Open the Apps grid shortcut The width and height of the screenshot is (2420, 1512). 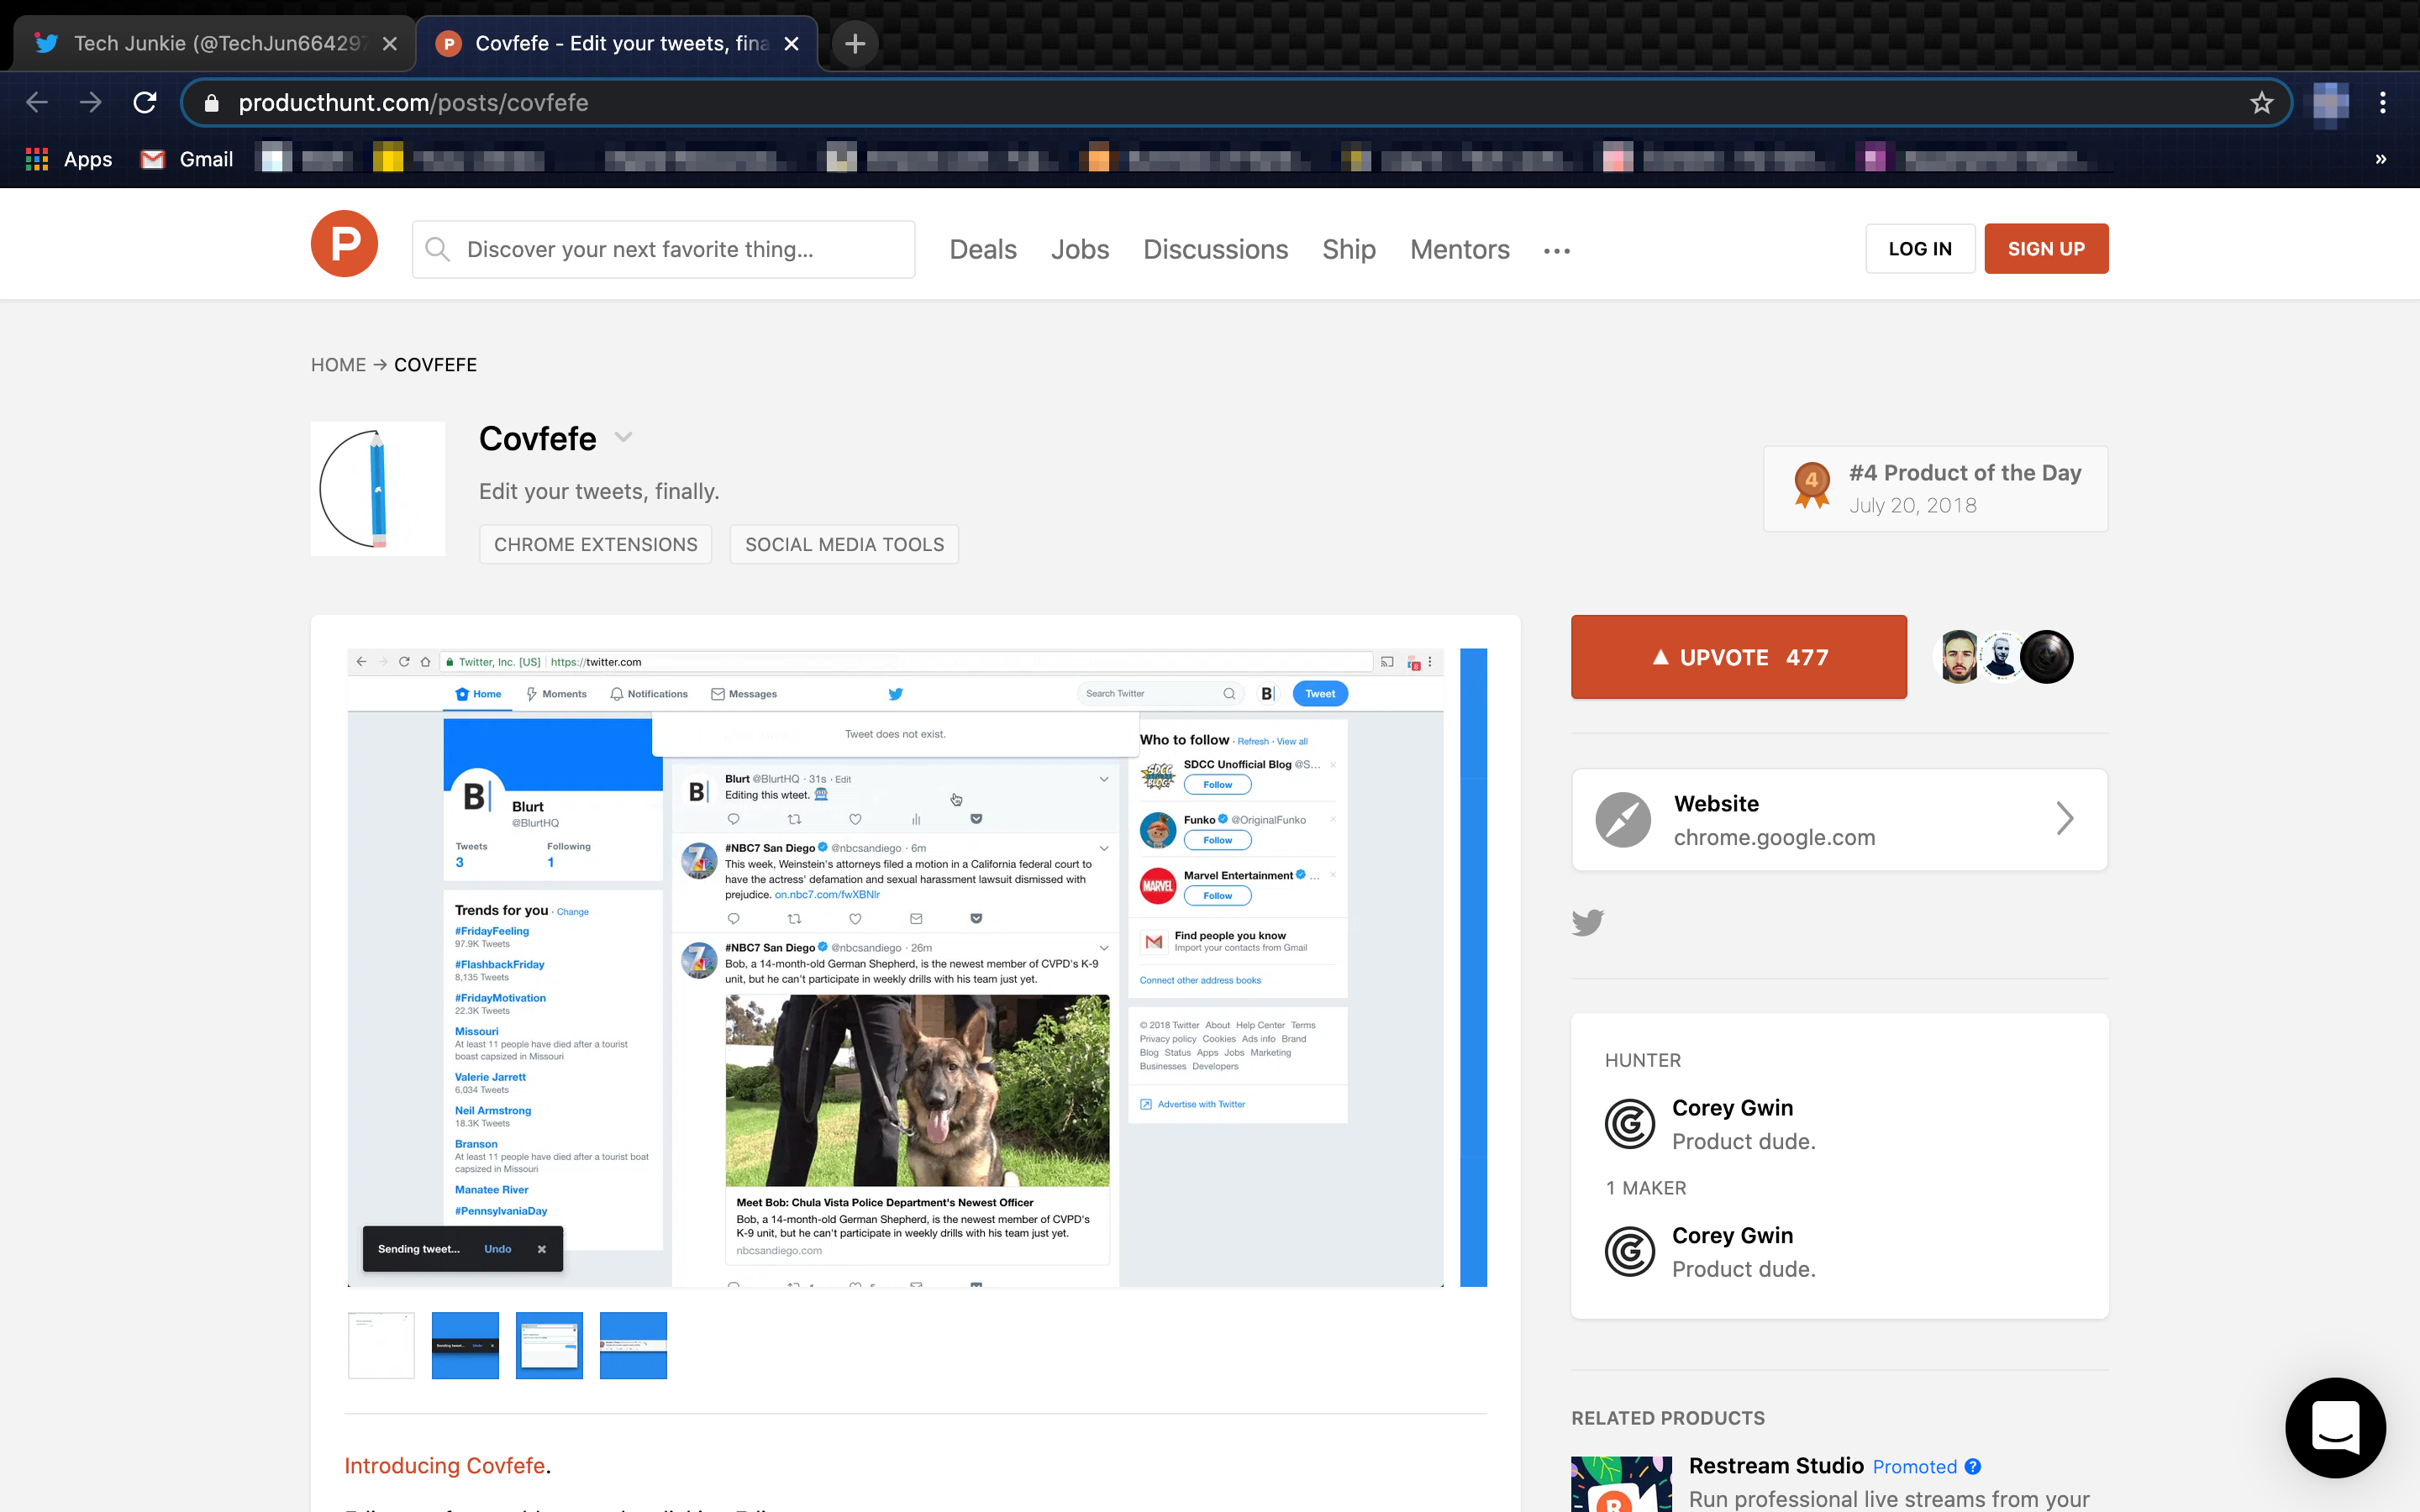click(x=68, y=159)
